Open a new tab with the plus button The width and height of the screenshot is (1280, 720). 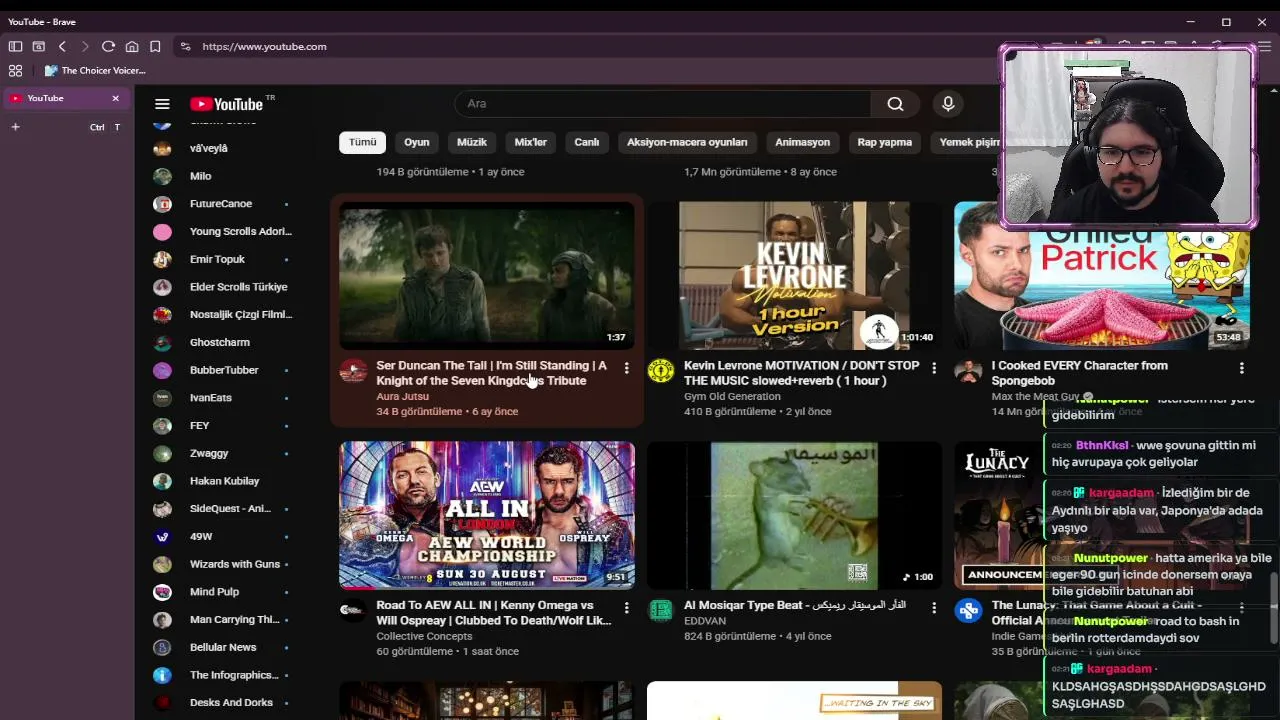click(15, 127)
